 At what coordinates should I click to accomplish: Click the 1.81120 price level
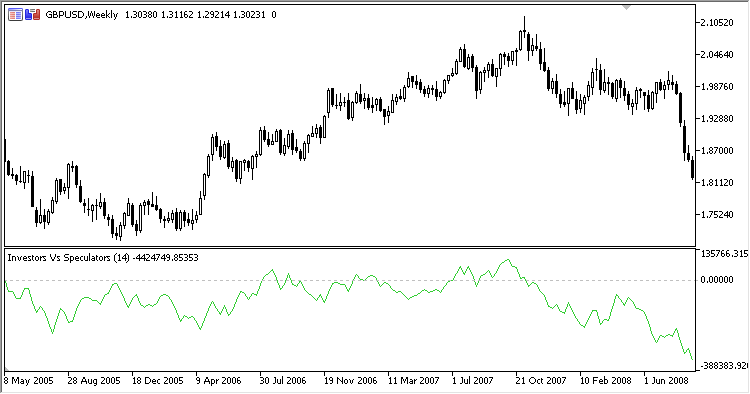tap(717, 183)
